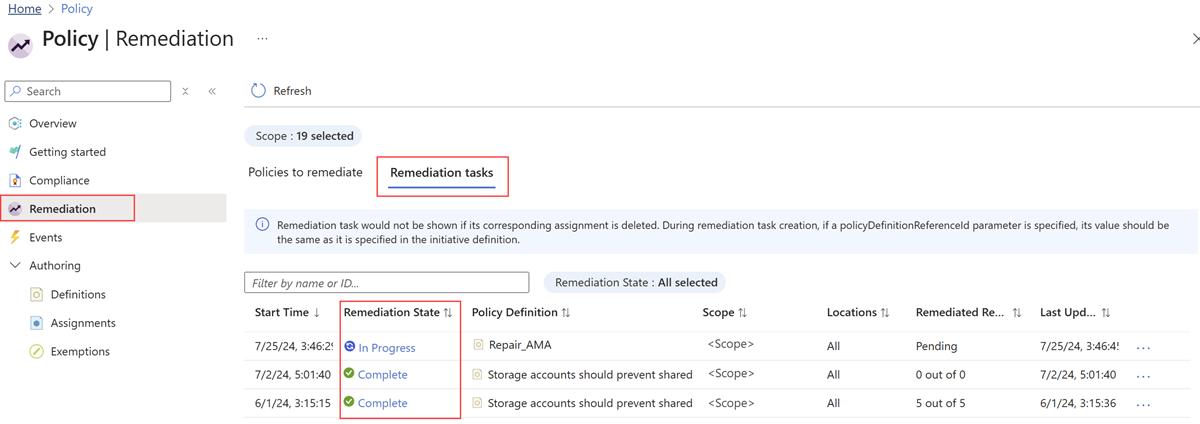Image resolution: width=1200 pixels, height=424 pixels.
Task: Open the Compliance page icon
Action: point(15,180)
